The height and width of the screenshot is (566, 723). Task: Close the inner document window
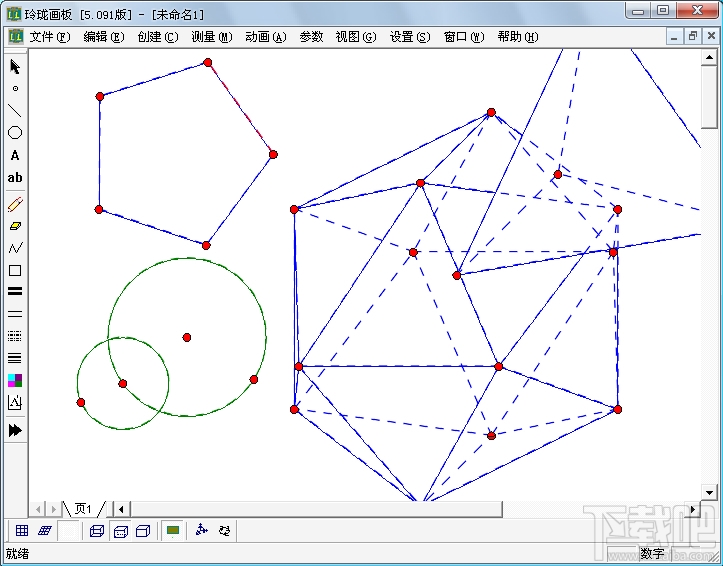click(x=711, y=36)
